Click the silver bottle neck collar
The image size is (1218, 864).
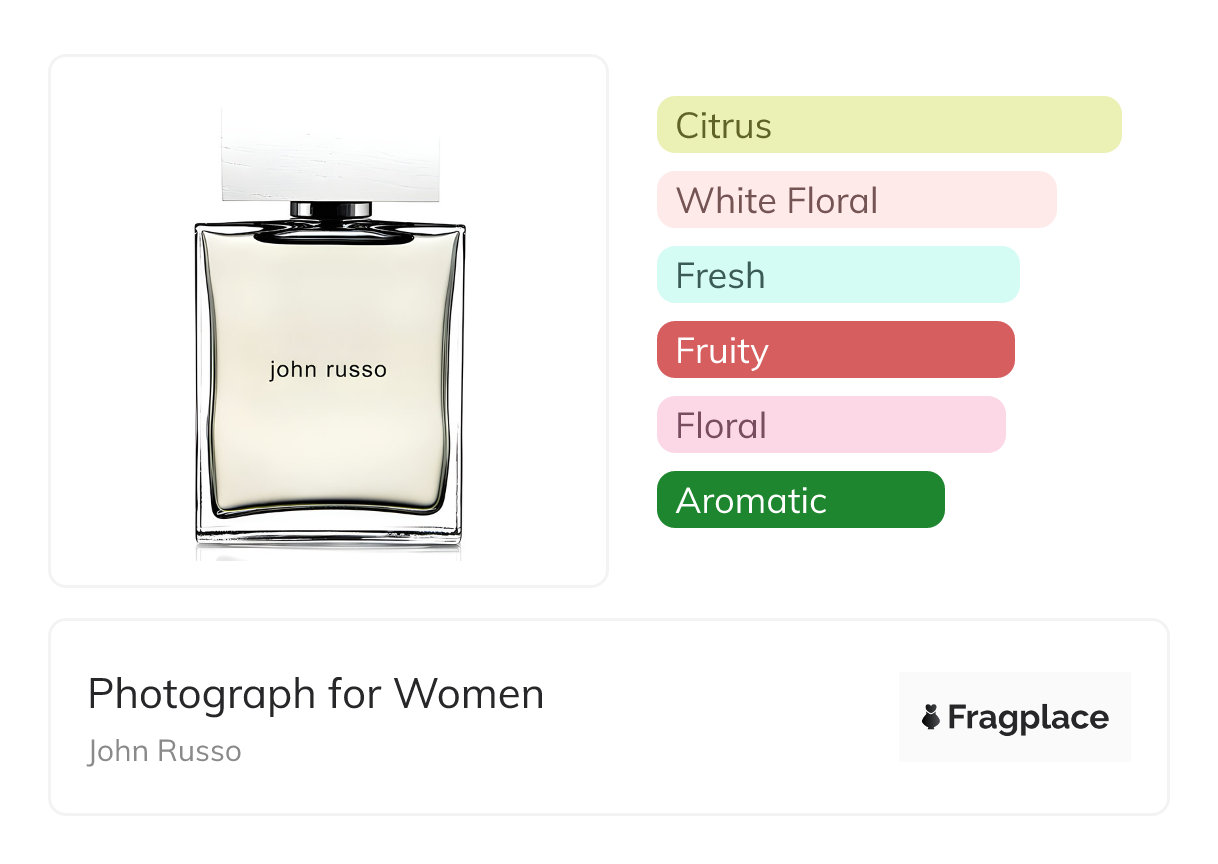pyautogui.click(x=328, y=210)
